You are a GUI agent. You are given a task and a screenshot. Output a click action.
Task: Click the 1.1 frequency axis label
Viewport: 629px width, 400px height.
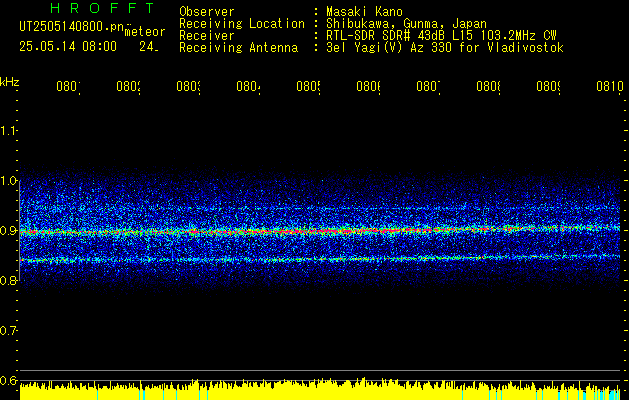[x=8, y=130]
